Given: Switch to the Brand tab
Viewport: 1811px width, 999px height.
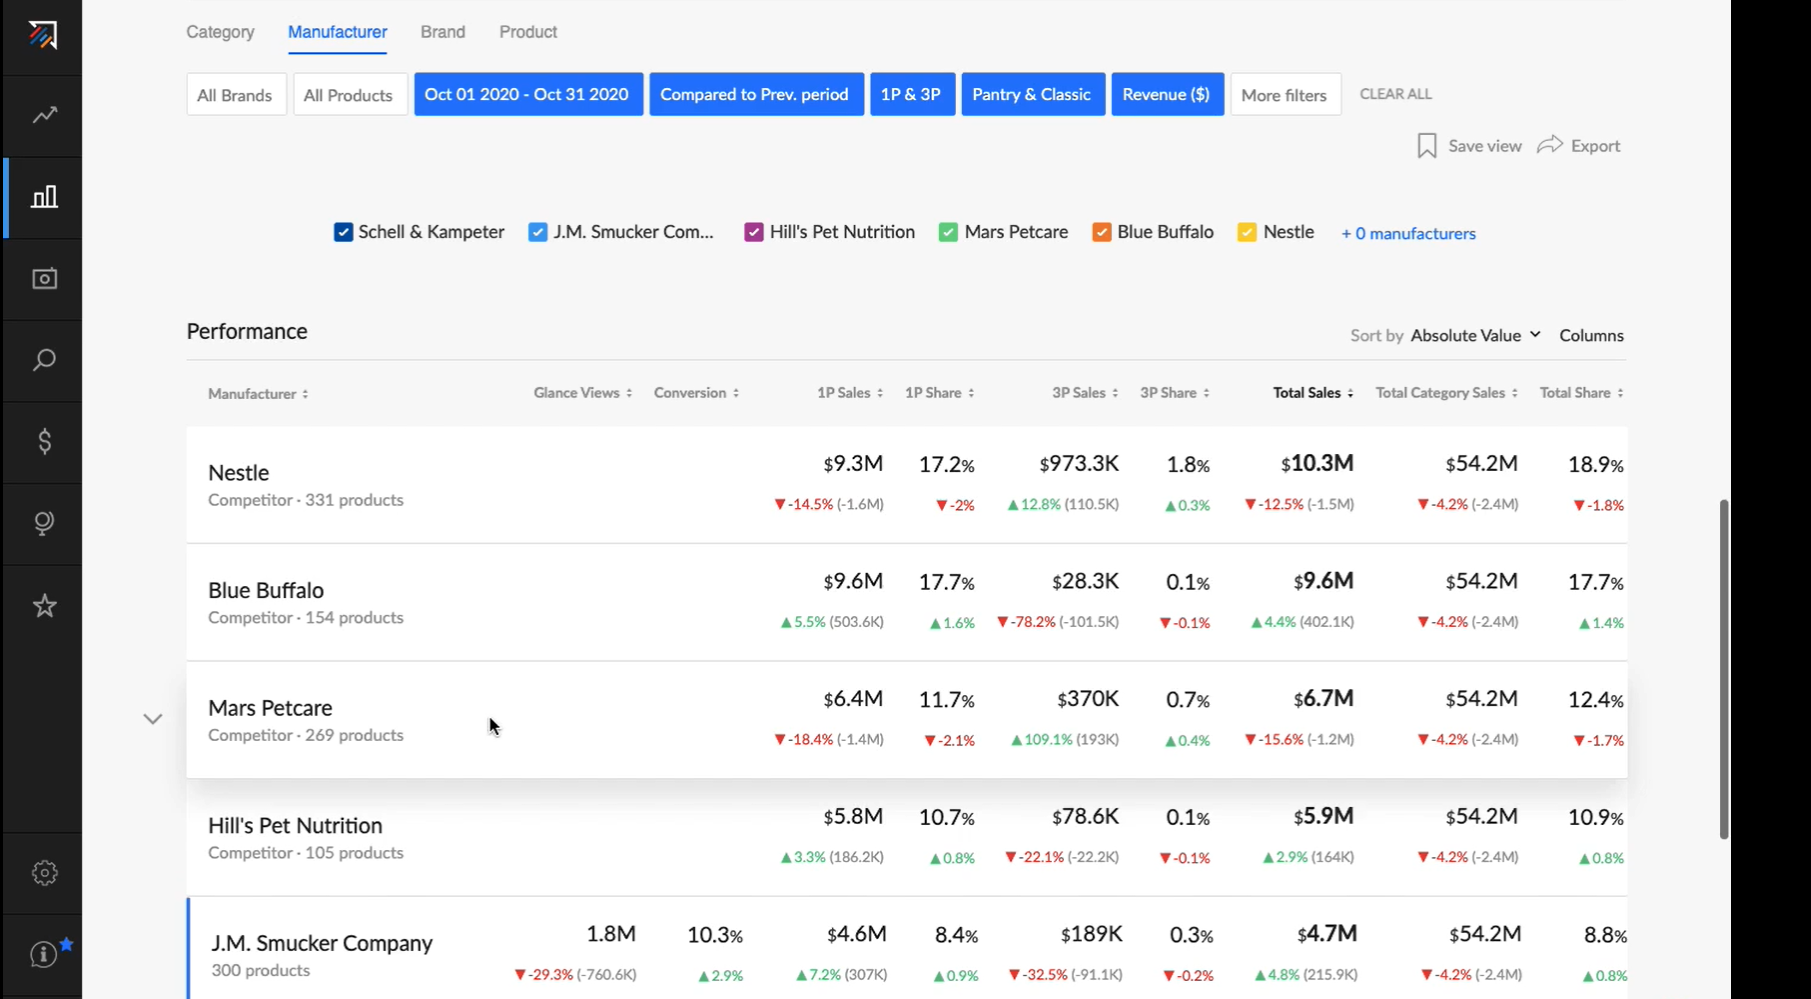Looking at the screenshot, I should [x=443, y=32].
